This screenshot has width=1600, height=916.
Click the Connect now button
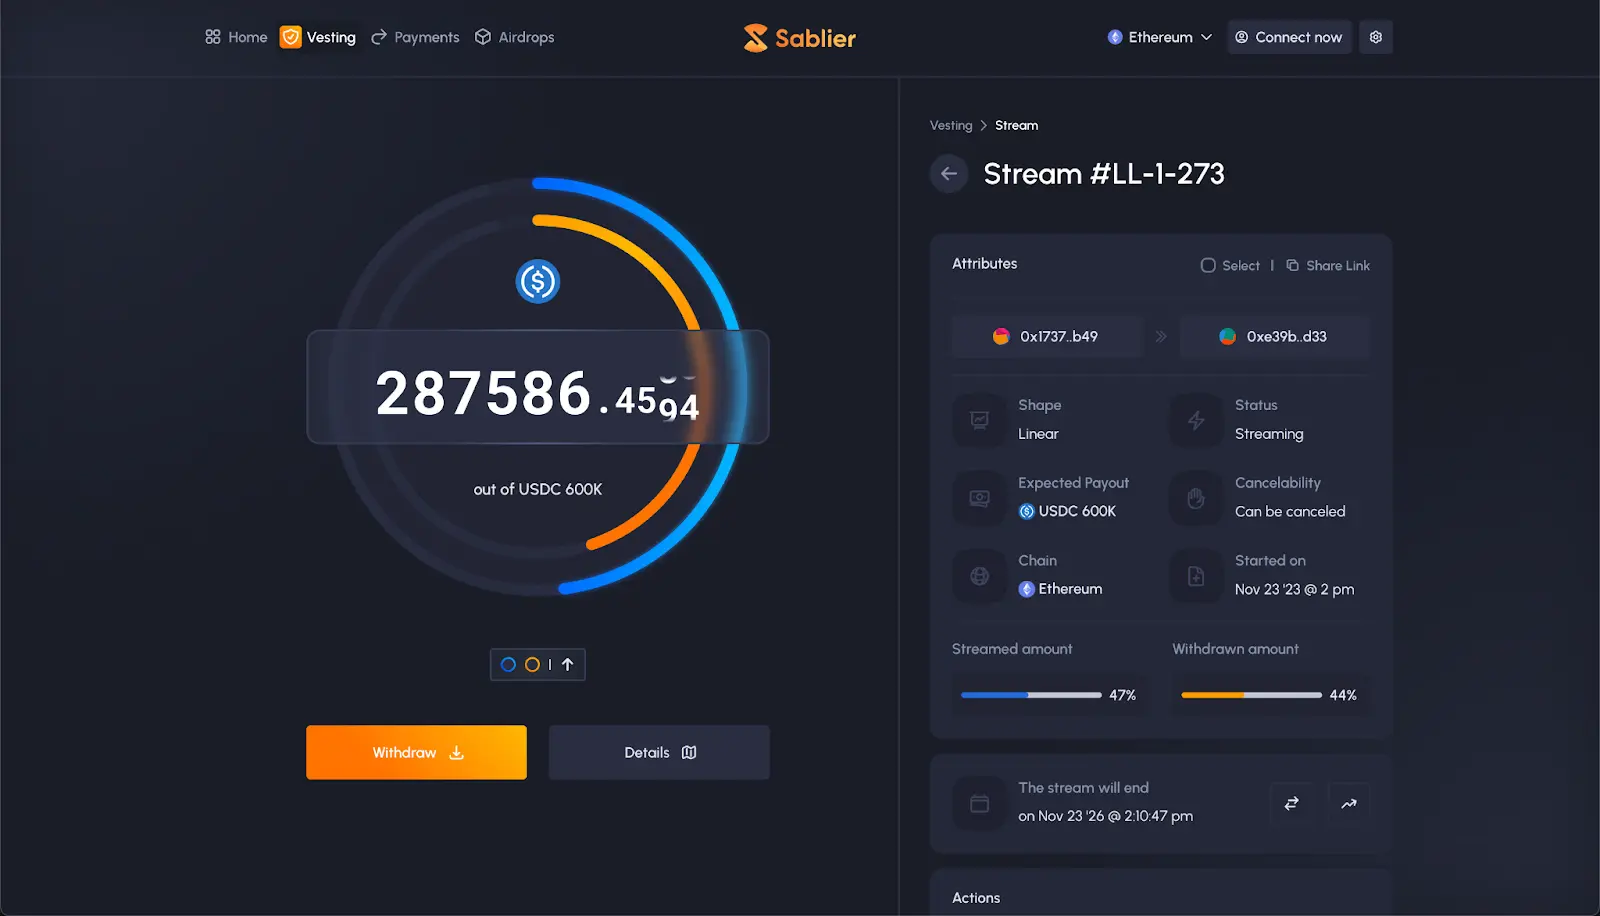pos(1289,37)
